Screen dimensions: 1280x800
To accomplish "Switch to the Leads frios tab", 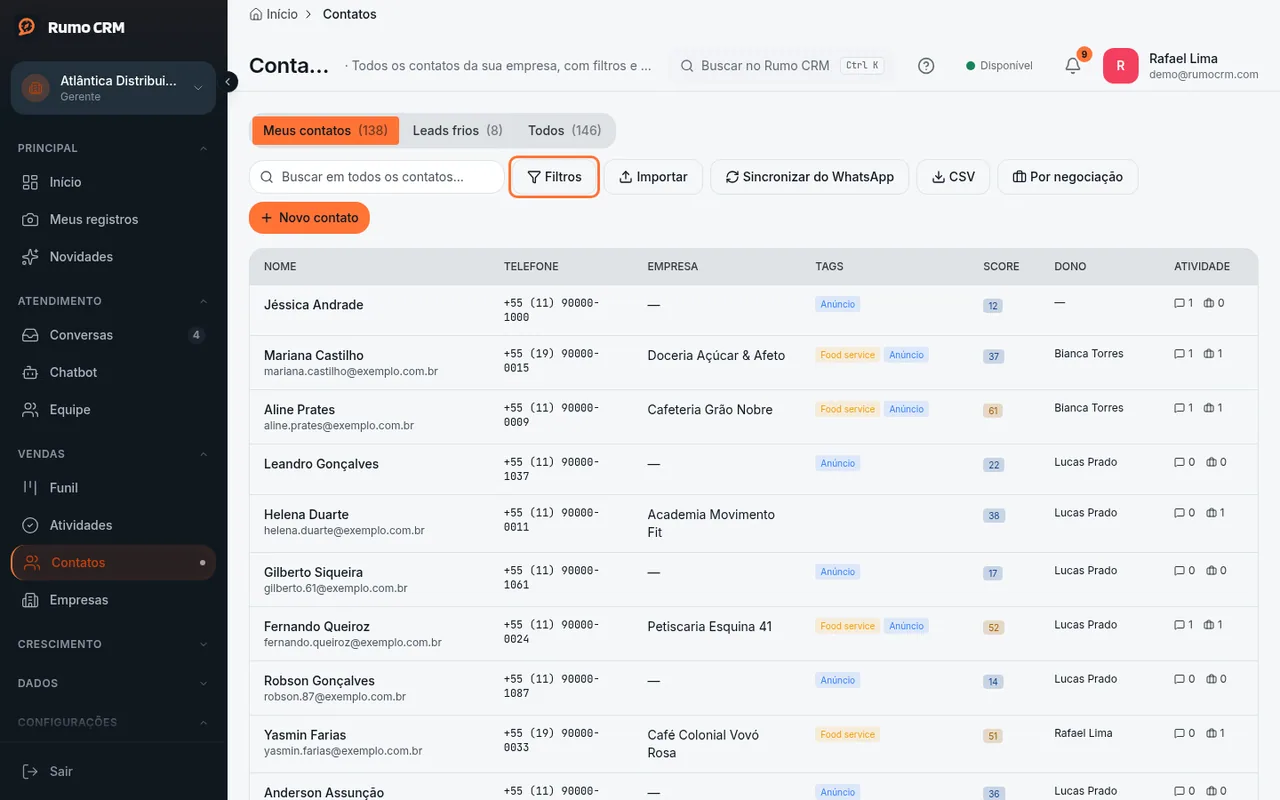I will pyautogui.click(x=457, y=131).
